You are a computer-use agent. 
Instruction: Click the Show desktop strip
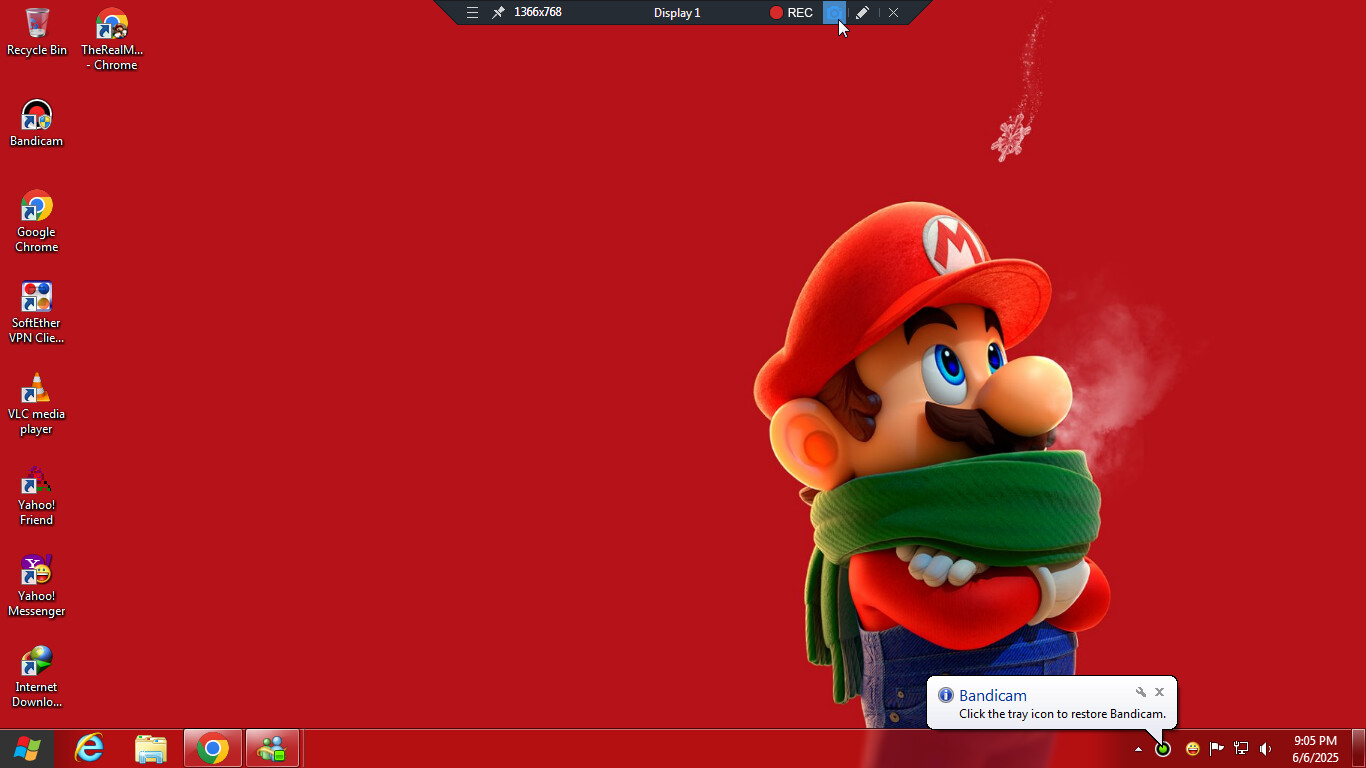[x=1359, y=749]
